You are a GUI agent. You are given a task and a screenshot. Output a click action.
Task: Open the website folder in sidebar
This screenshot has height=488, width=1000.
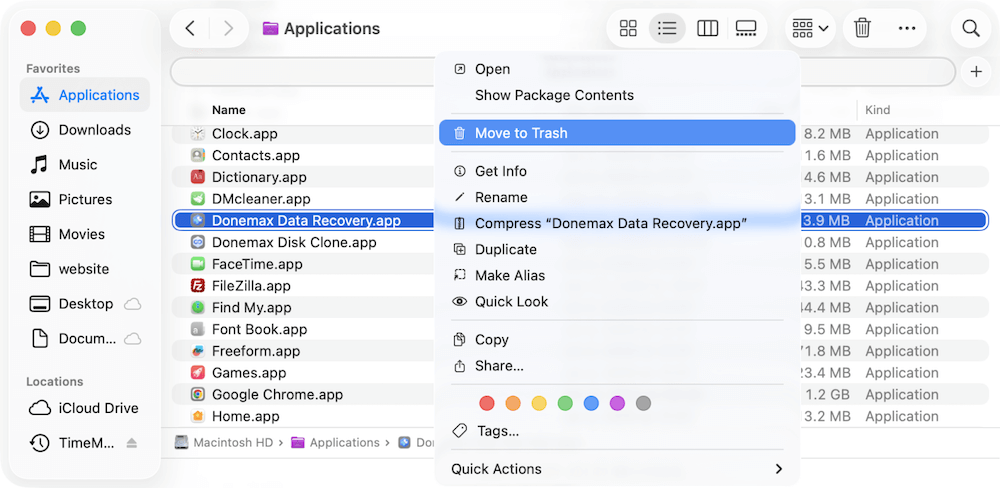[85, 269]
